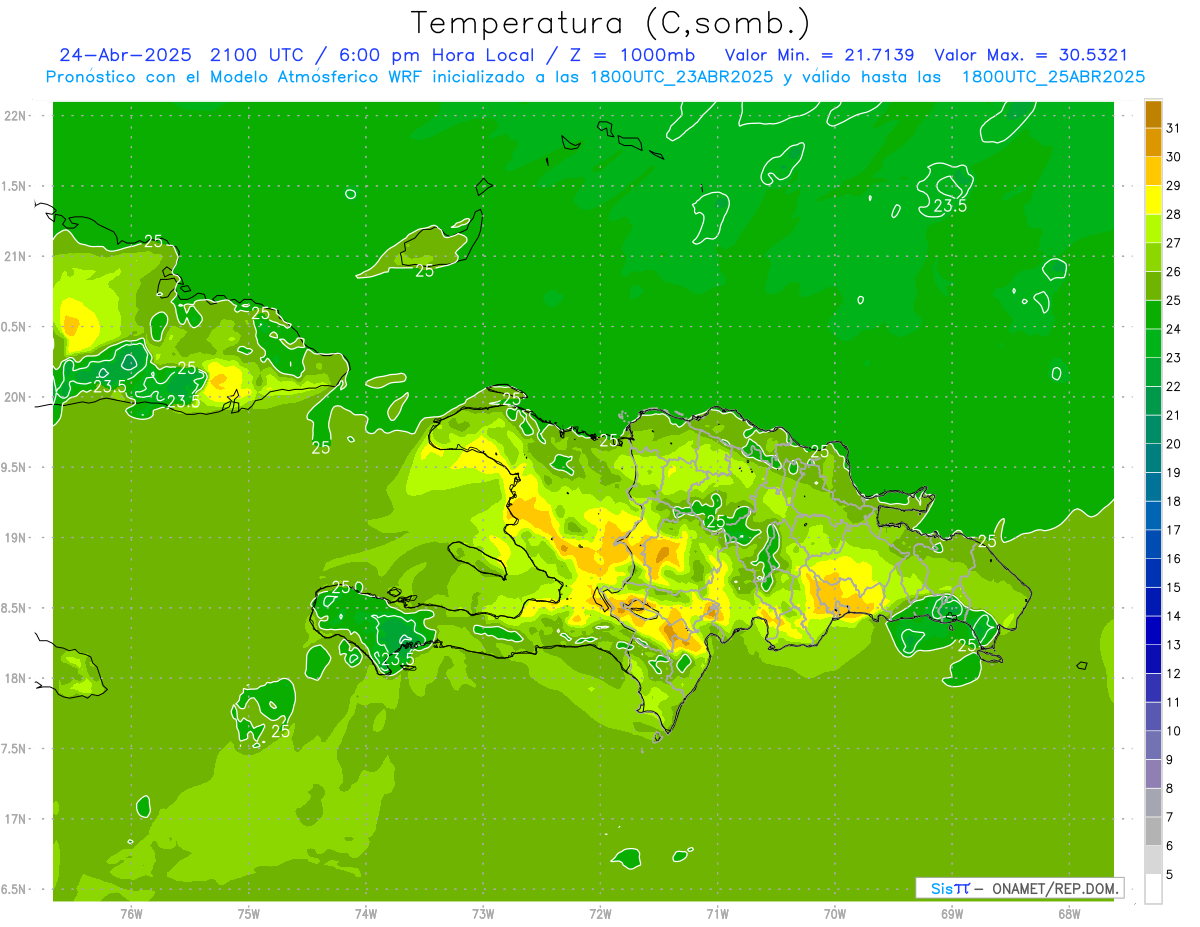Click the legend value label "24"

[1175, 329]
